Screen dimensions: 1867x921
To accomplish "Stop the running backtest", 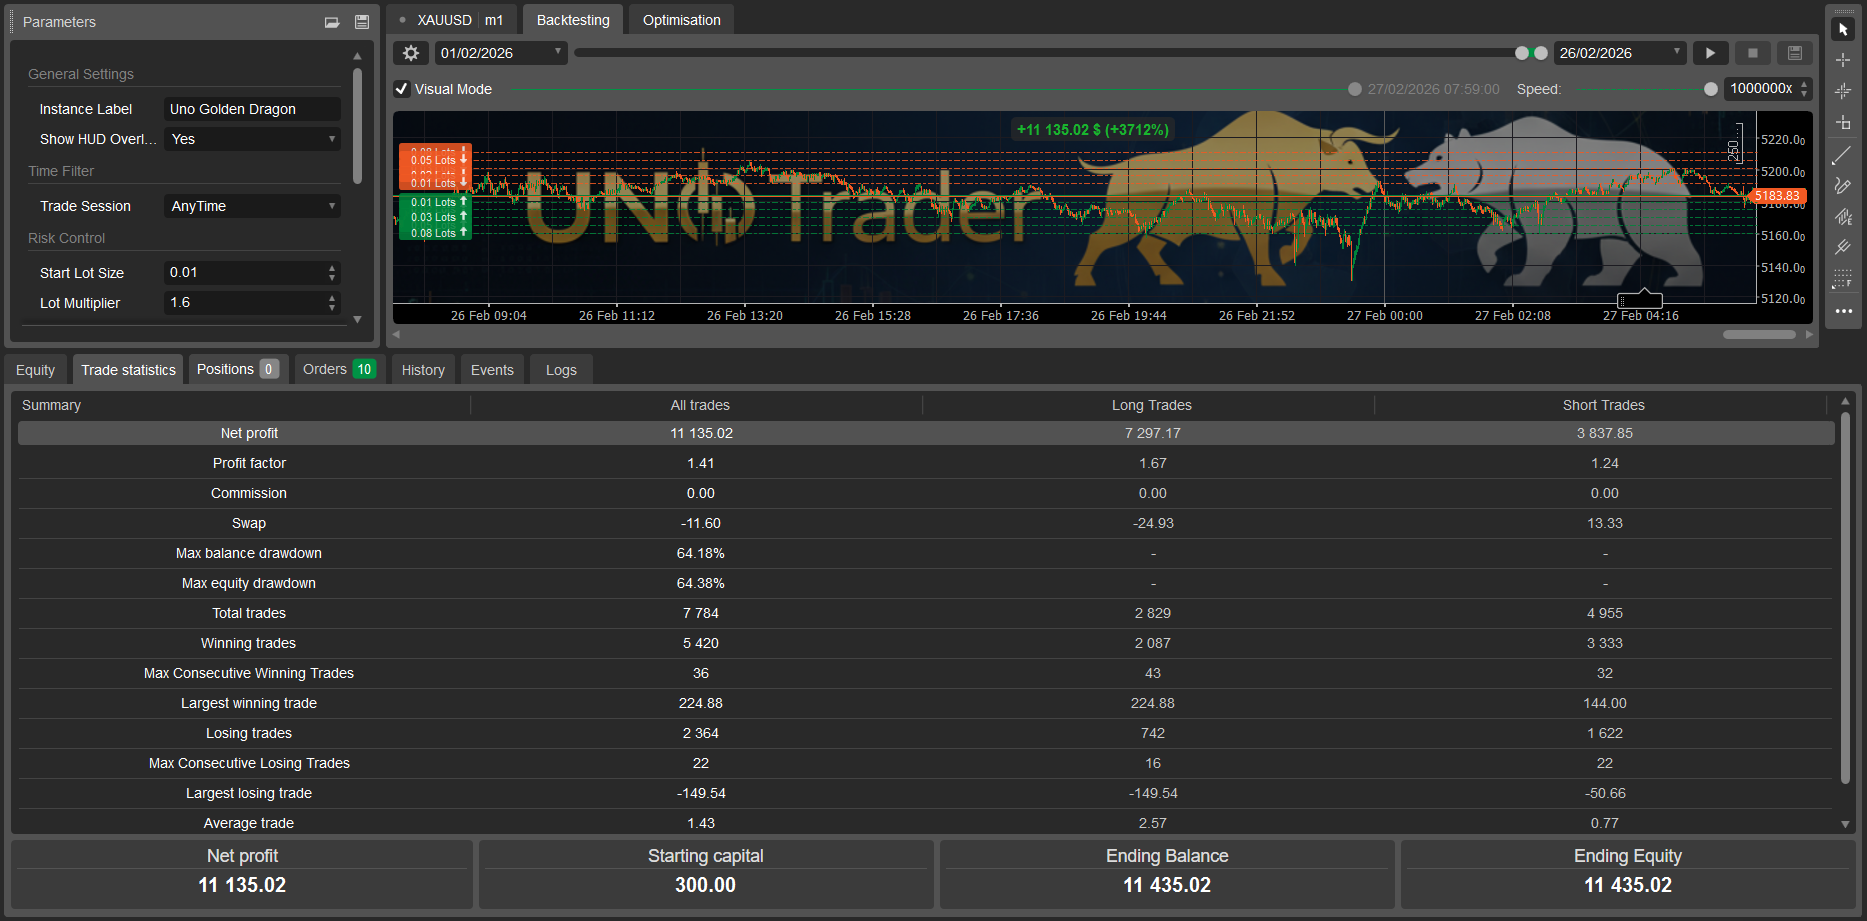I will [1752, 52].
